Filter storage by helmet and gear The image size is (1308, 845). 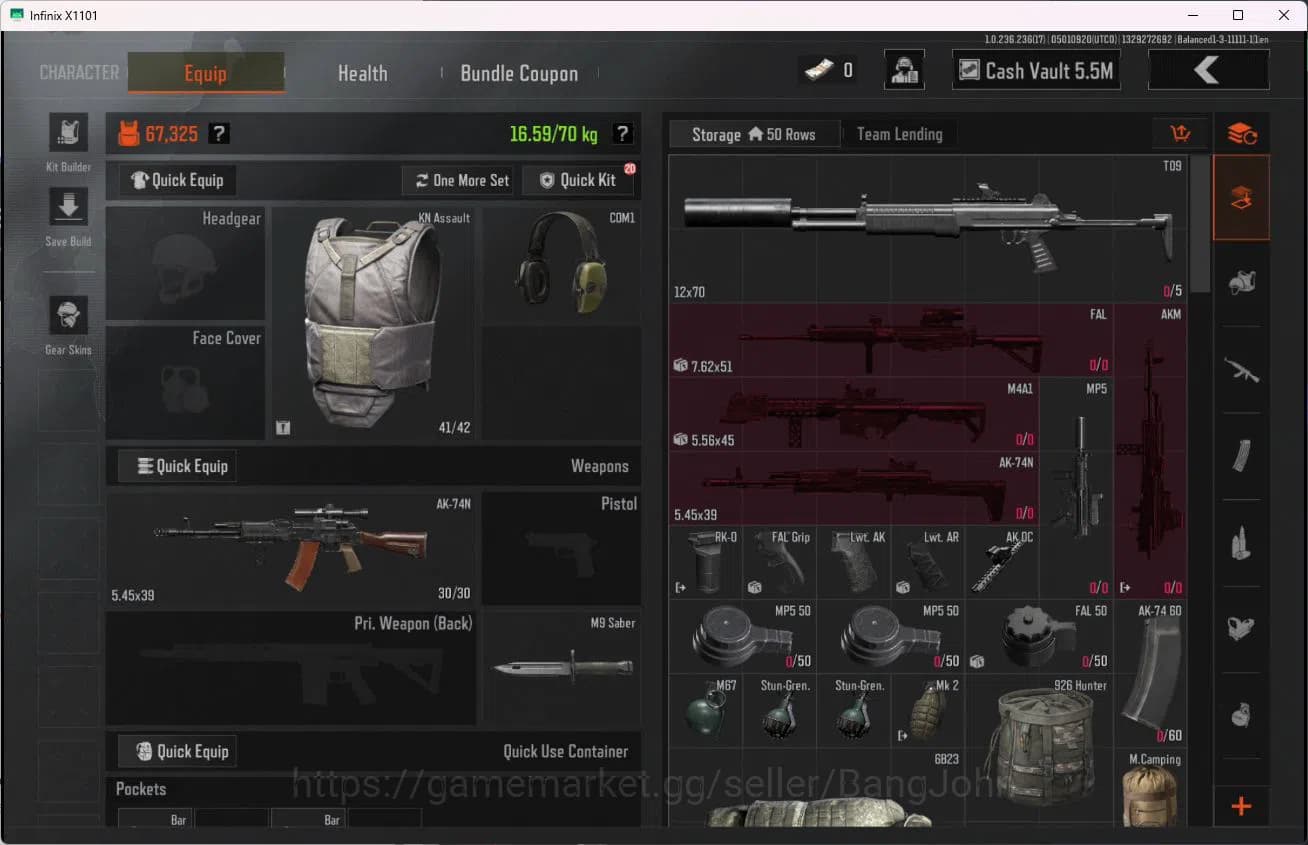tap(1242, 283)
